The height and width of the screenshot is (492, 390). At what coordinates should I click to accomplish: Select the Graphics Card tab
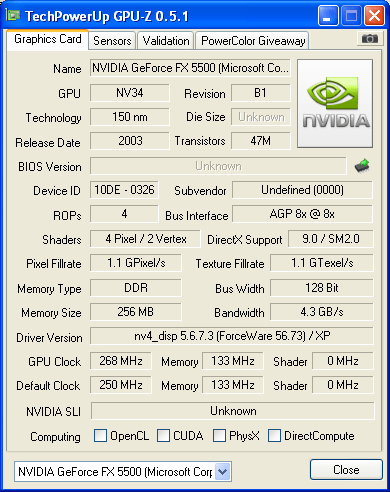[47, 39]
